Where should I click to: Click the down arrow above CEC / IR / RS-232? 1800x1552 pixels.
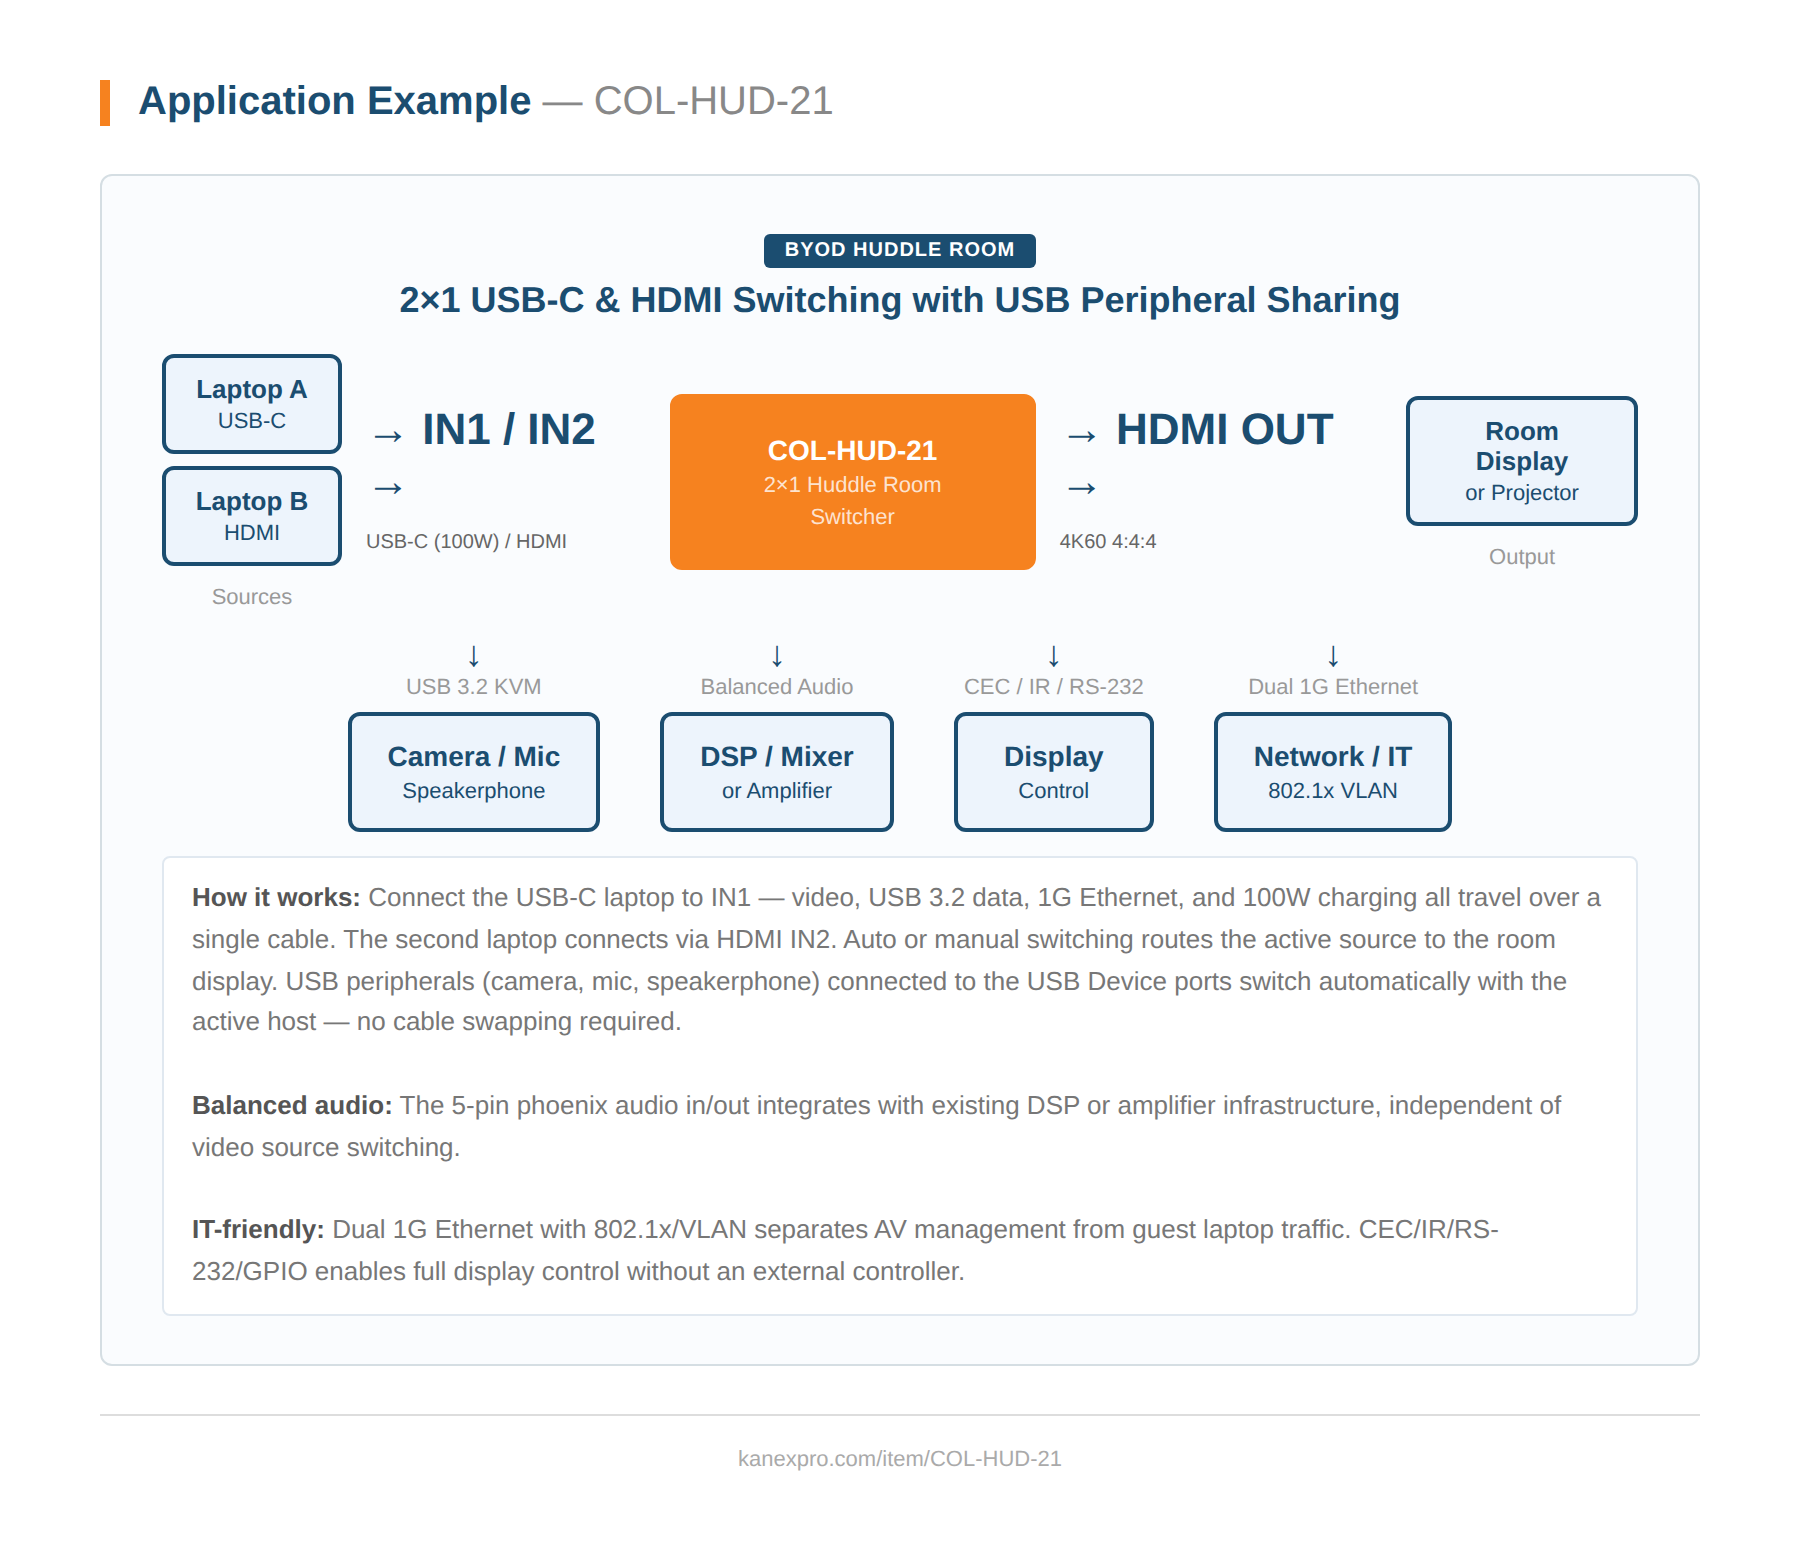pyautogui.click(x=1053, y=656)
